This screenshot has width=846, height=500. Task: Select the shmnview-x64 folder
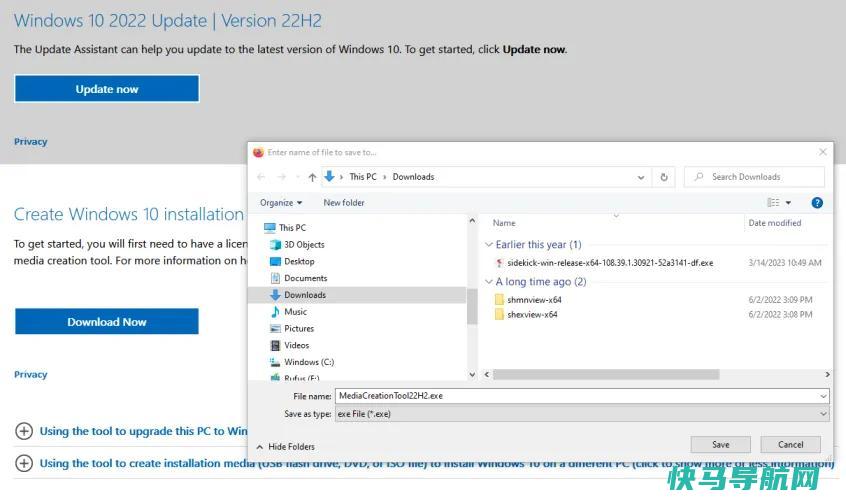coord(534,299)
